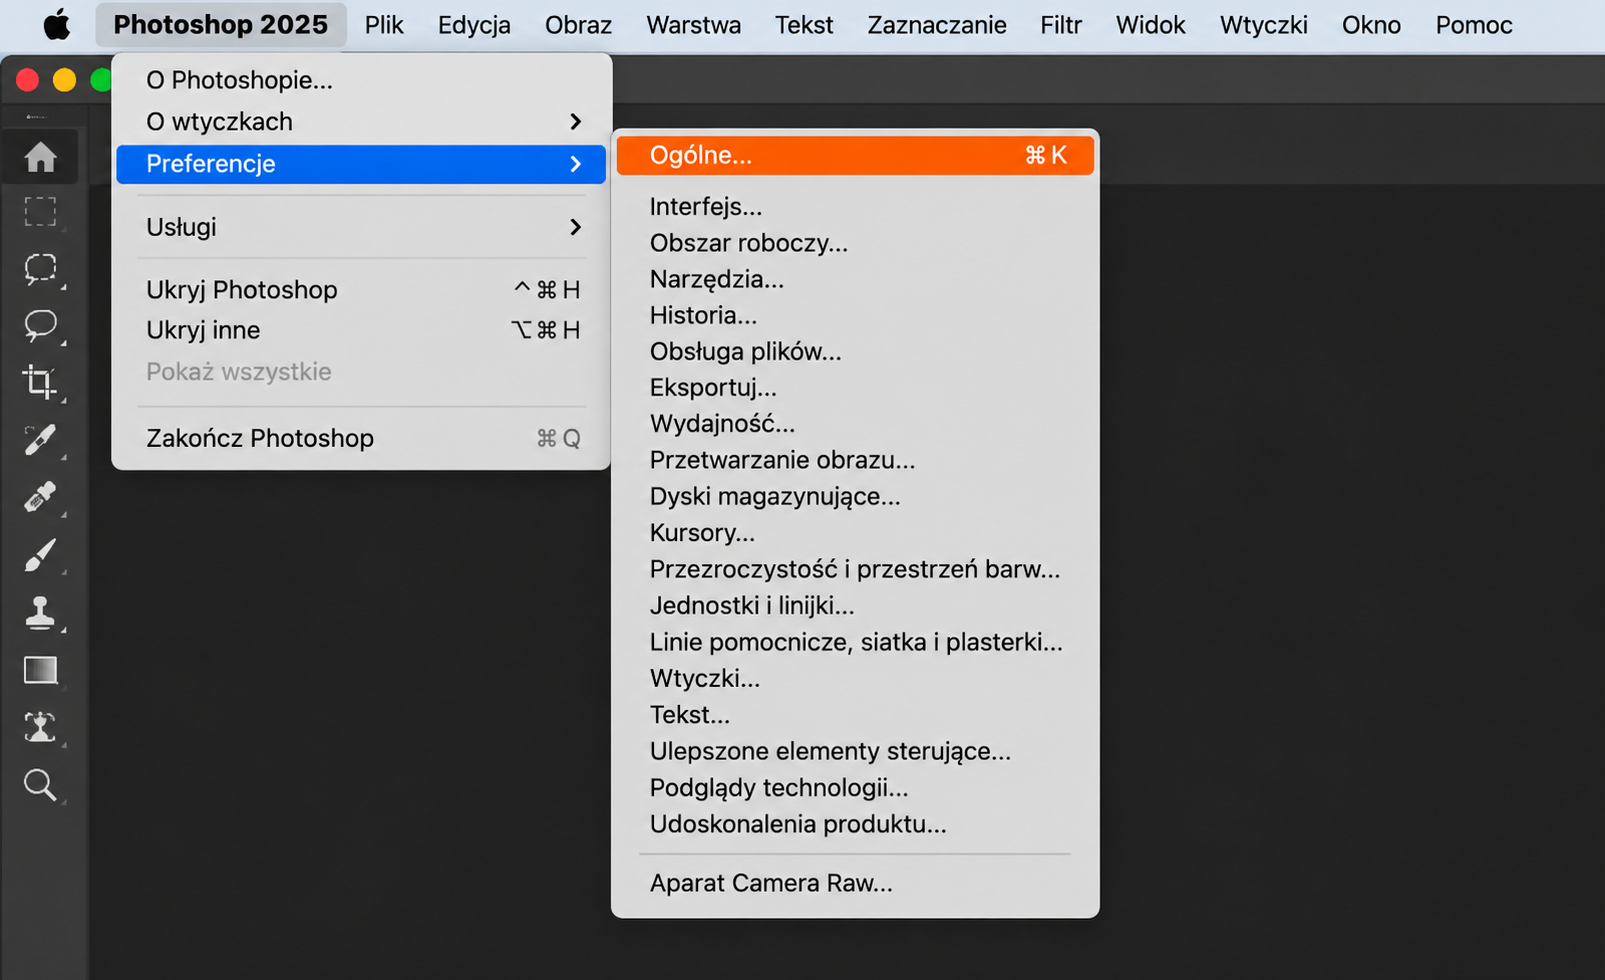Open the Plik menu

(x=384, y=25)
